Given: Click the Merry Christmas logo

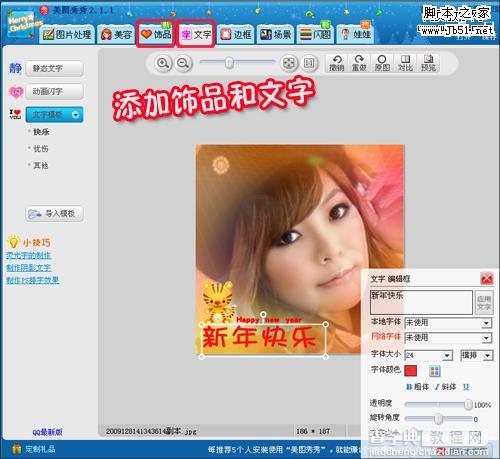Looking at the screenshot, I should [x=23, y=24].
